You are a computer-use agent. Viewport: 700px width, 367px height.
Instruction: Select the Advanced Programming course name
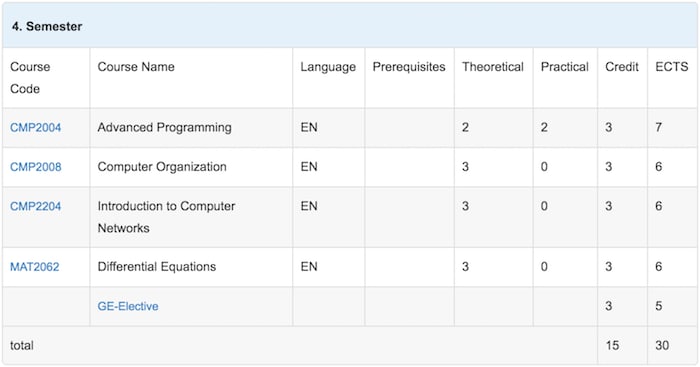[164, 128]
